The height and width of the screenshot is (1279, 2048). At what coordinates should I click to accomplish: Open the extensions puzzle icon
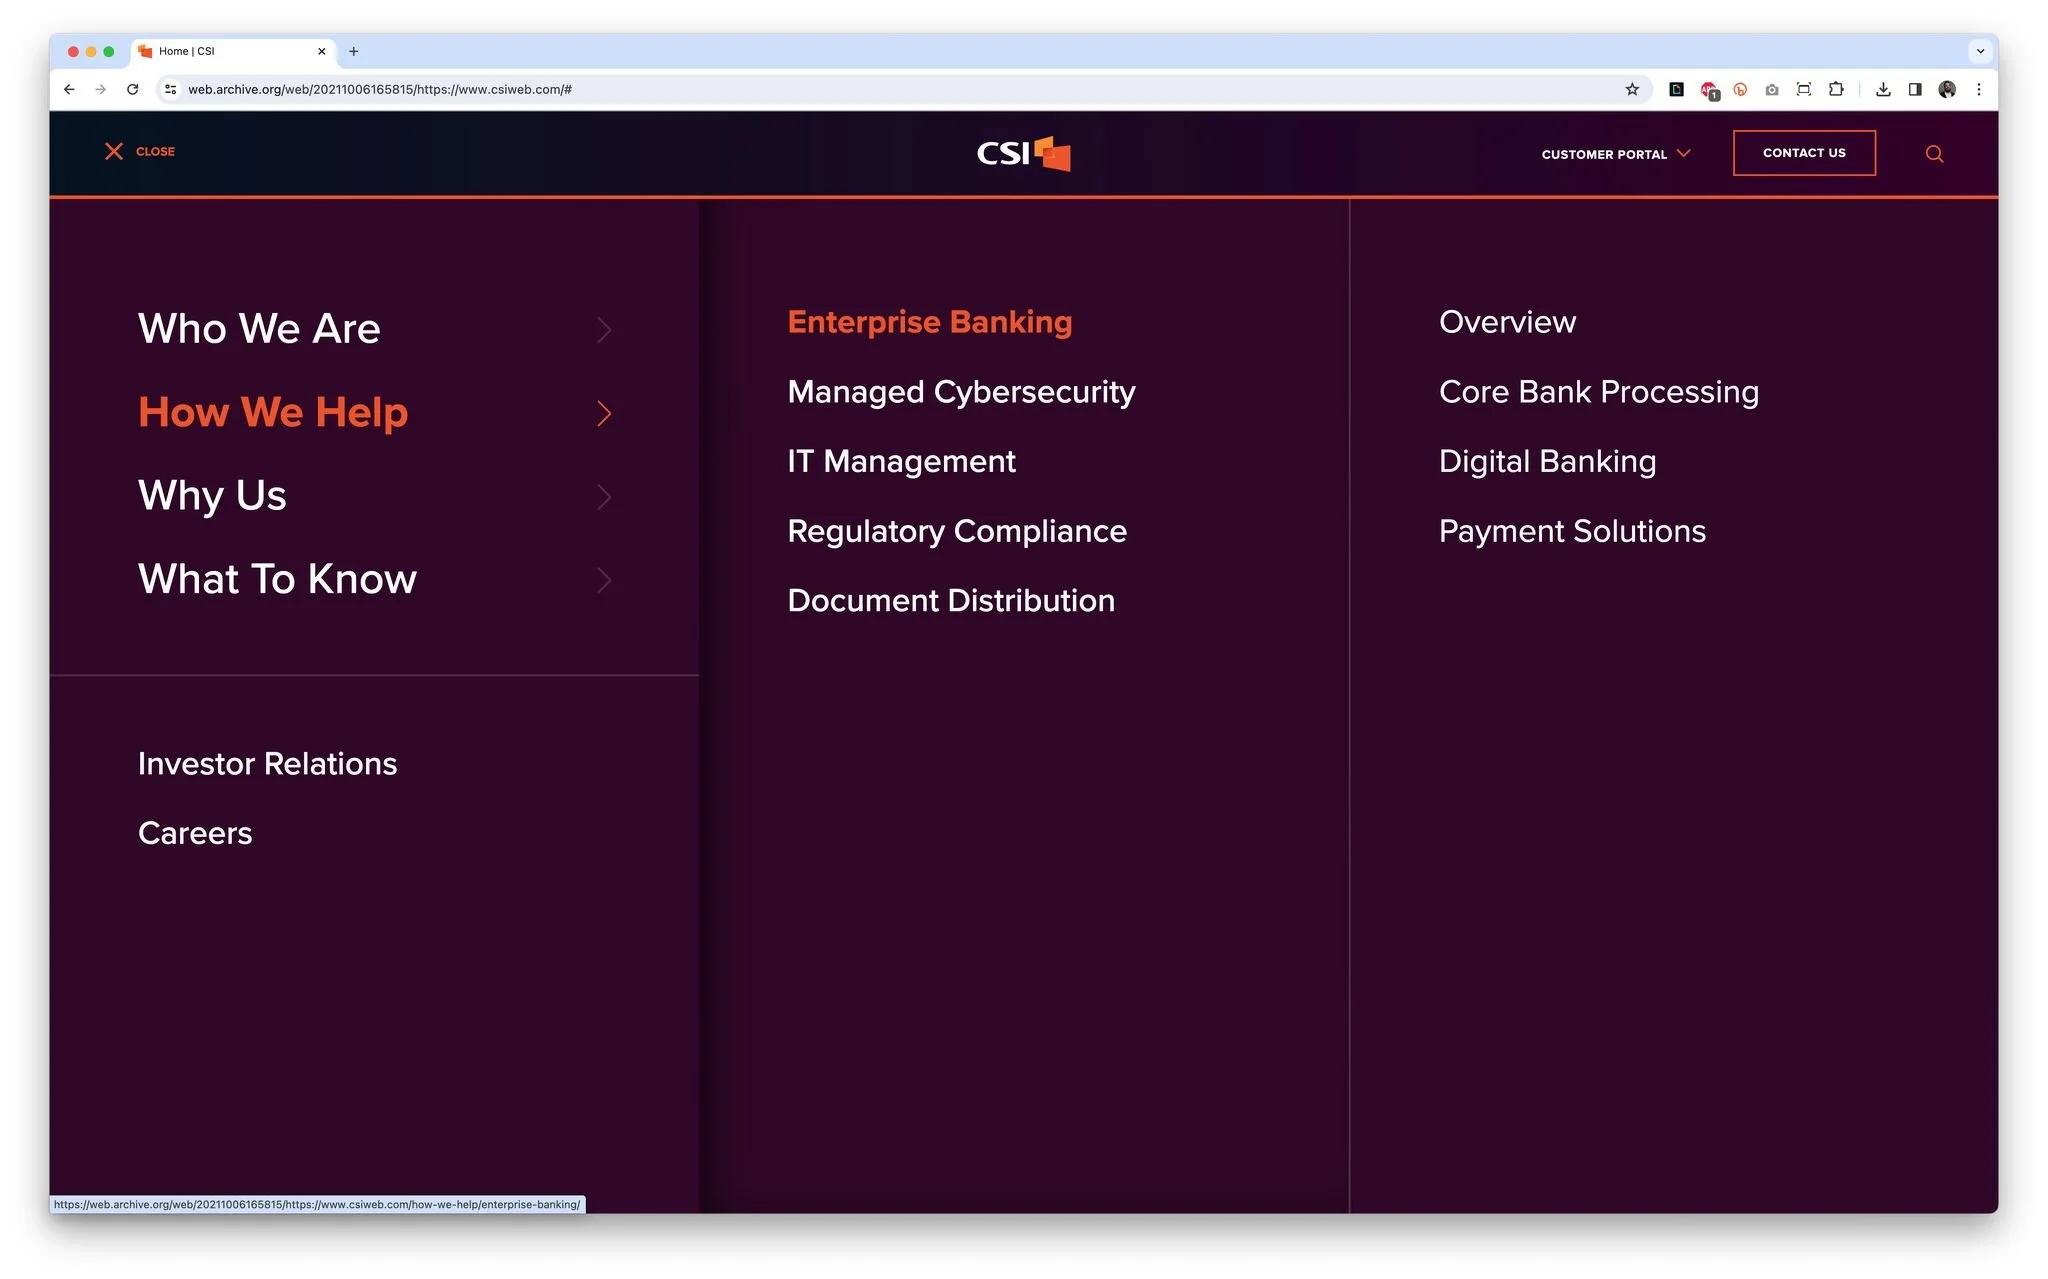[1836, 90]
